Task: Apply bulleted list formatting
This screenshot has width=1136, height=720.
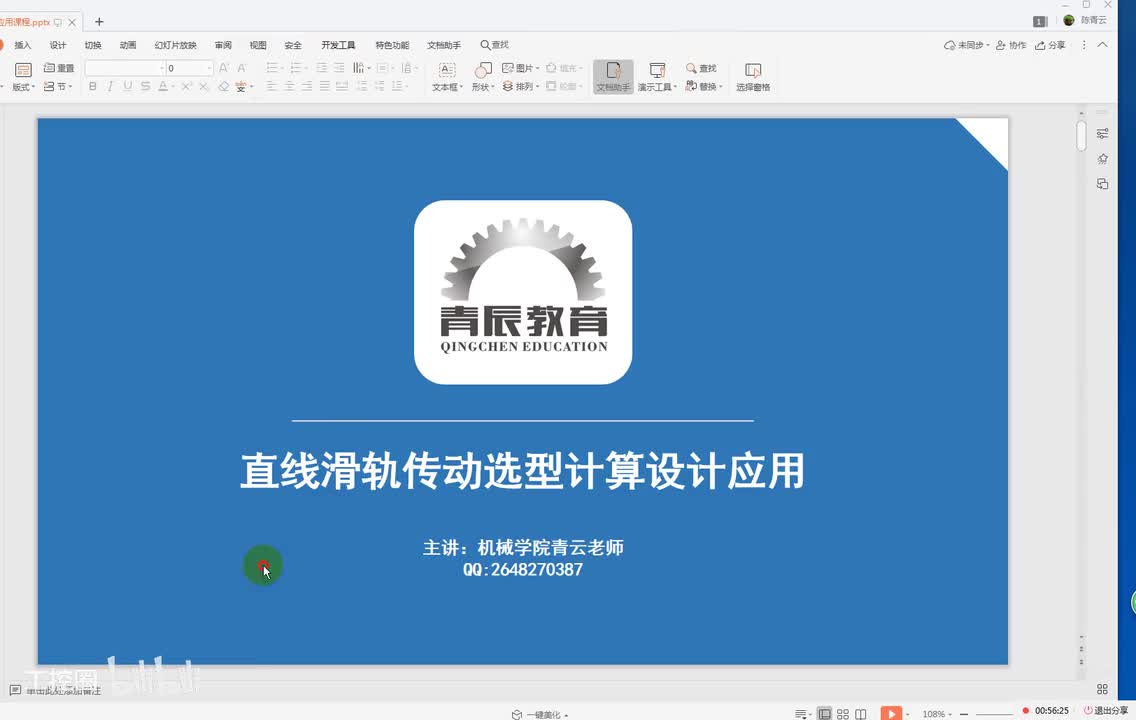Action: (x=272, y=68)
